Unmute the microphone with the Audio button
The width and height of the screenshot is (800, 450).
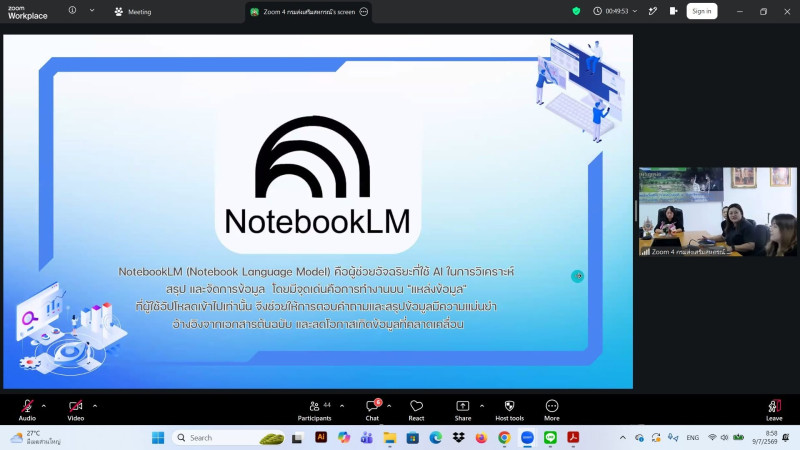click(x=27, y=410)
